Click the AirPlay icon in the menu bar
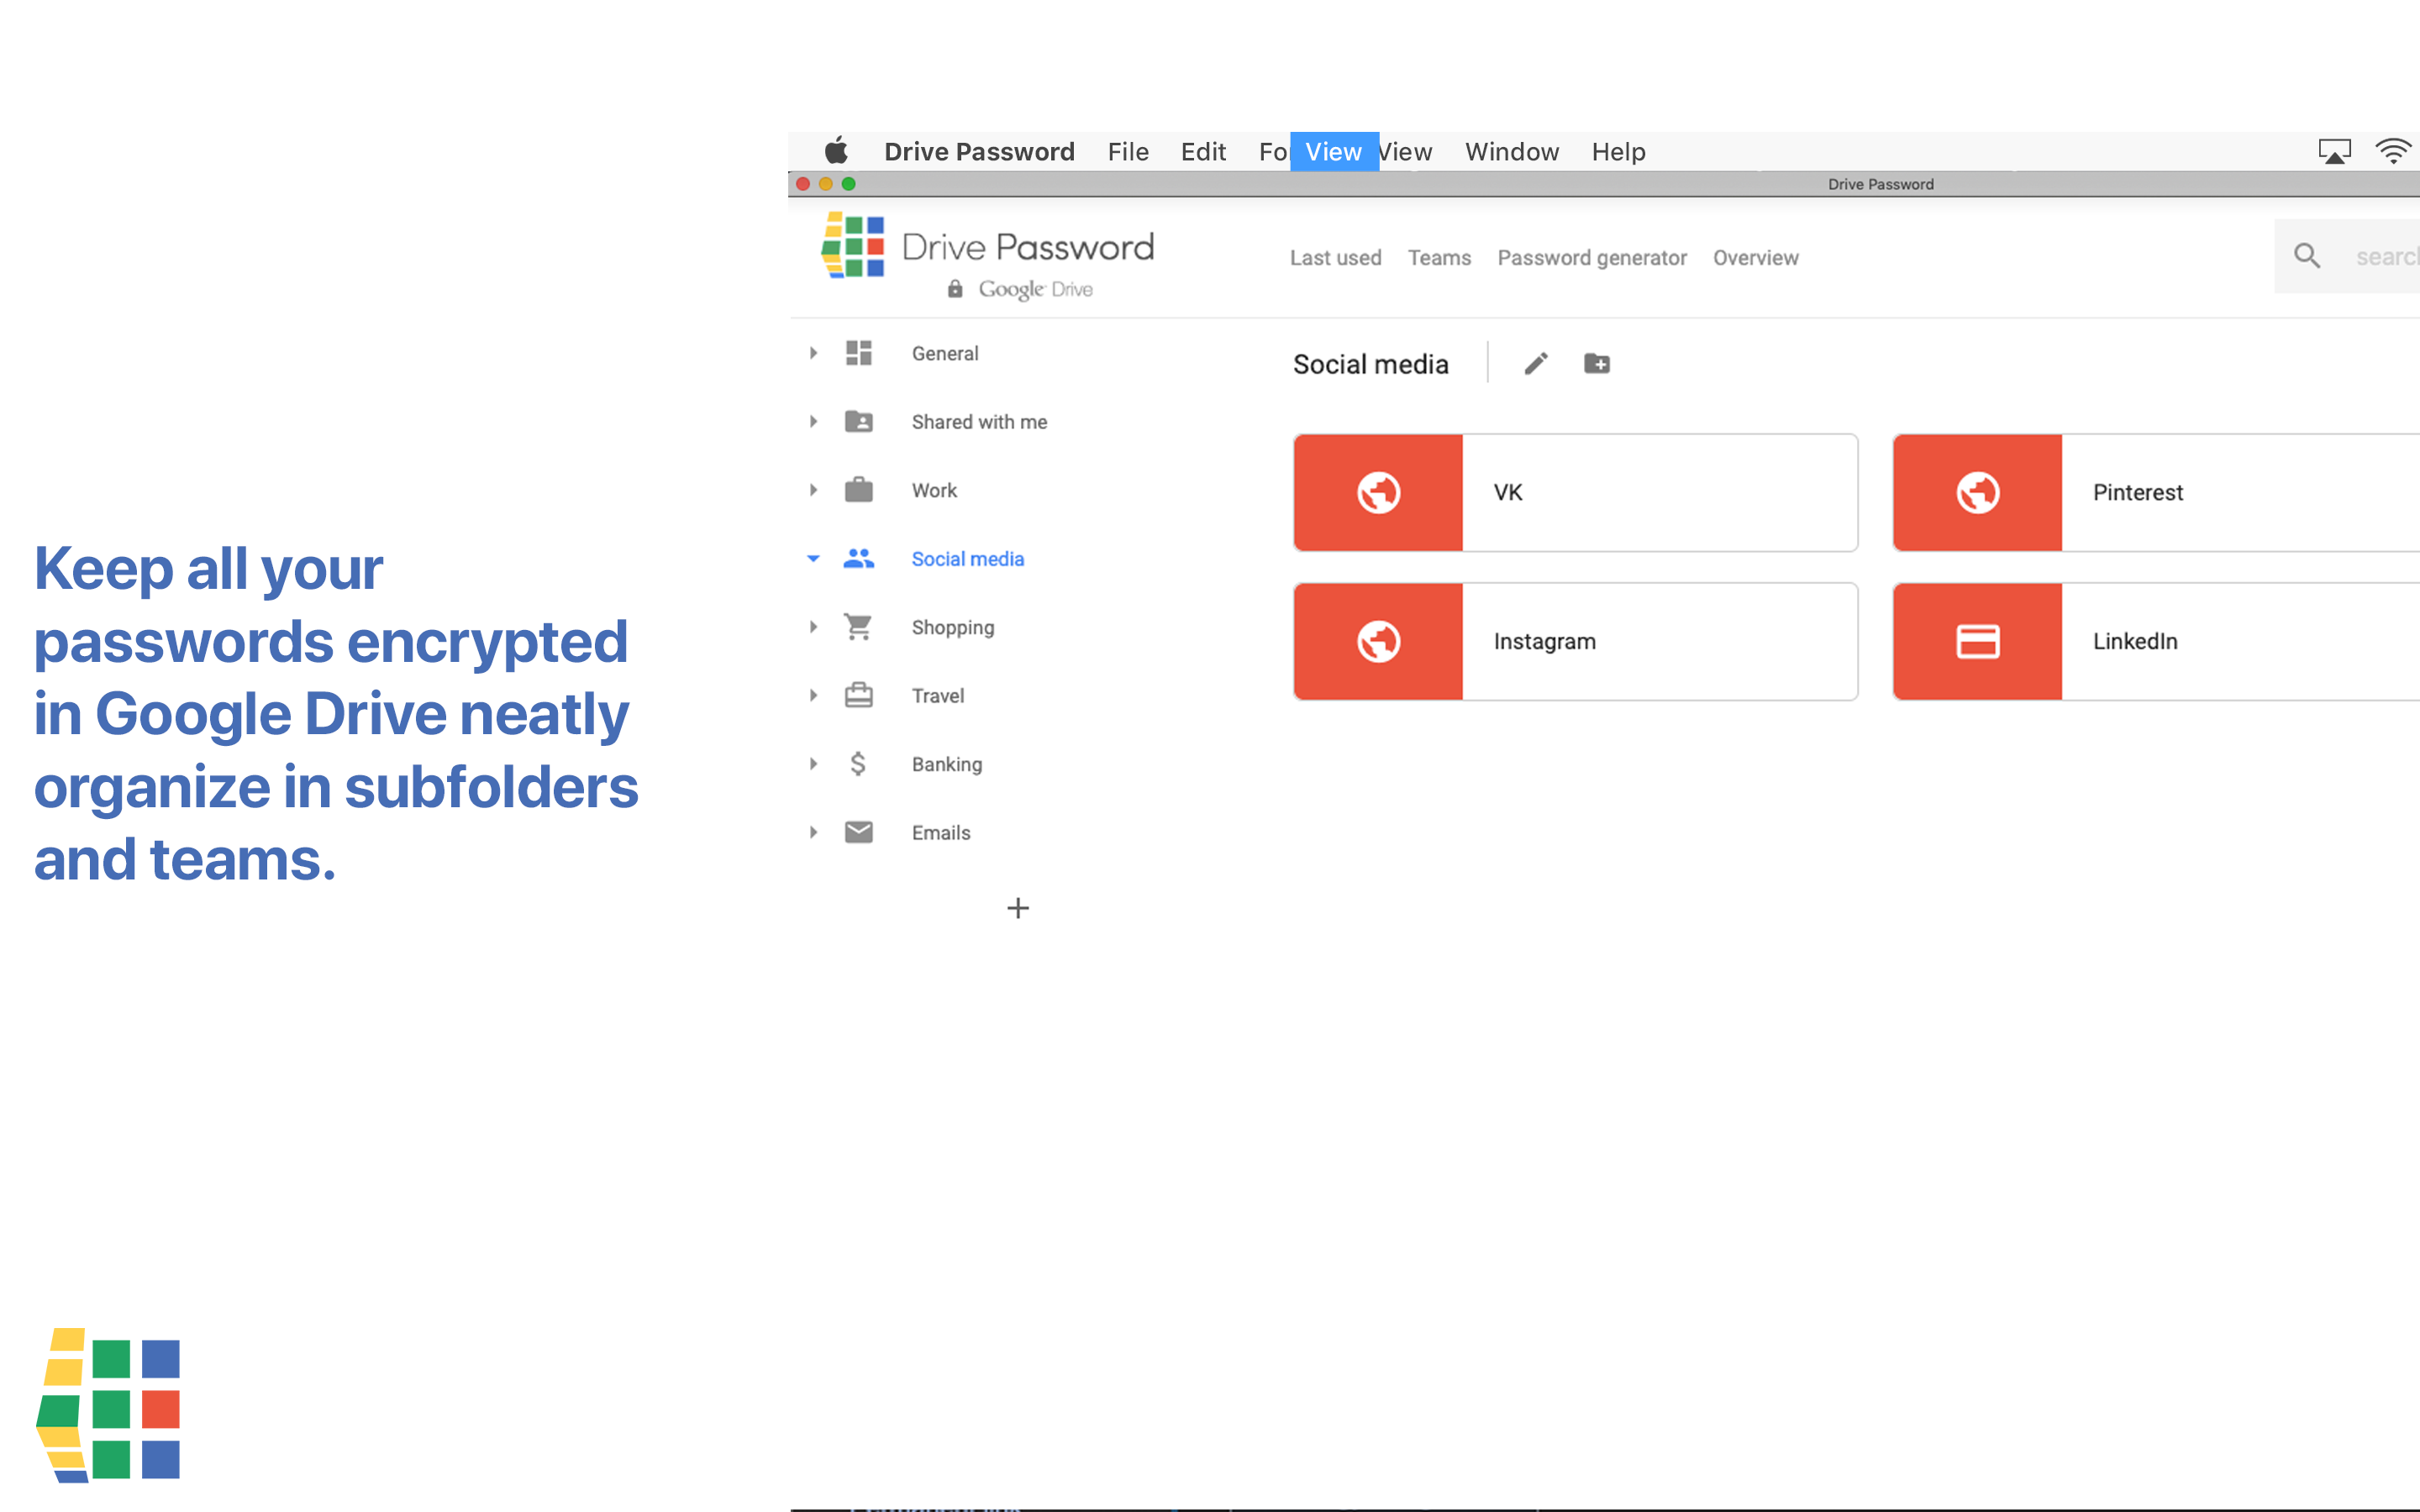This screenshot has width=2420, height=1512. [2334, 151]
